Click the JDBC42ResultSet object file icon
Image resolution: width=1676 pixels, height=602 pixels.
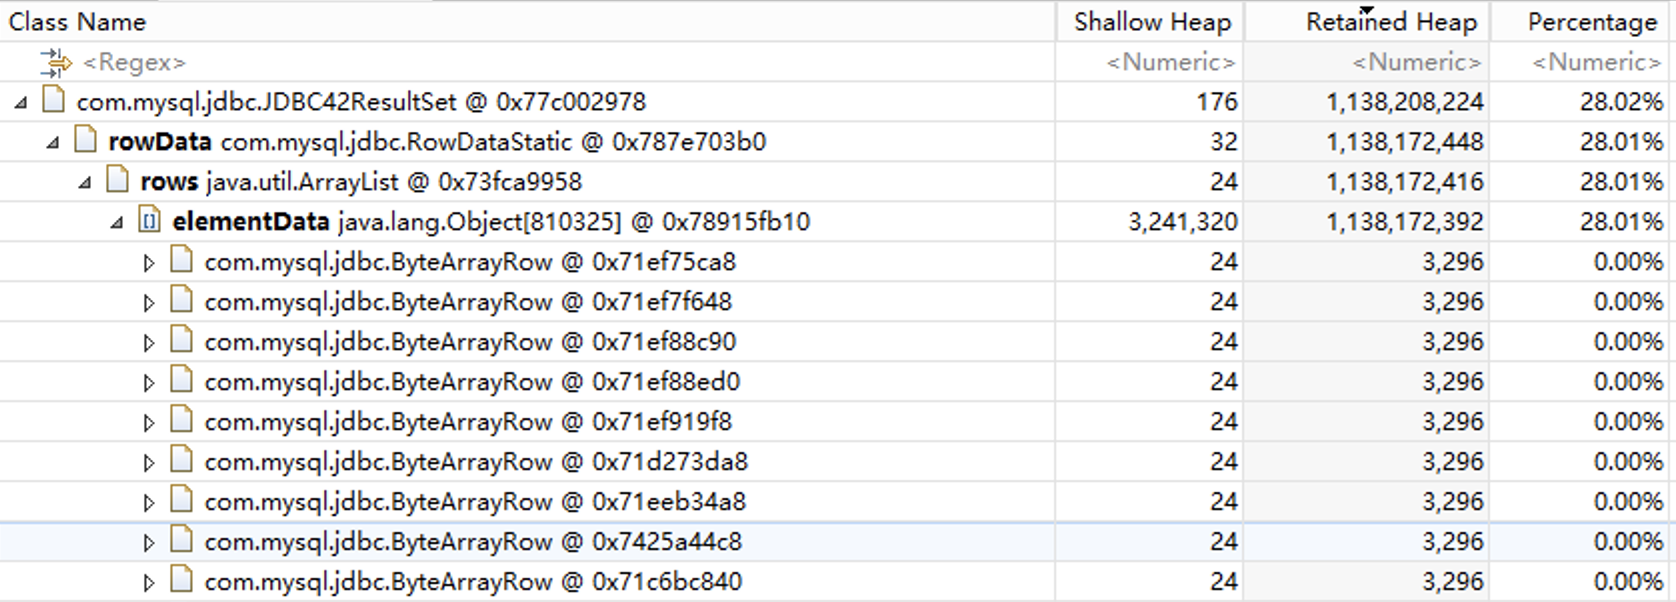click(54, 101)
